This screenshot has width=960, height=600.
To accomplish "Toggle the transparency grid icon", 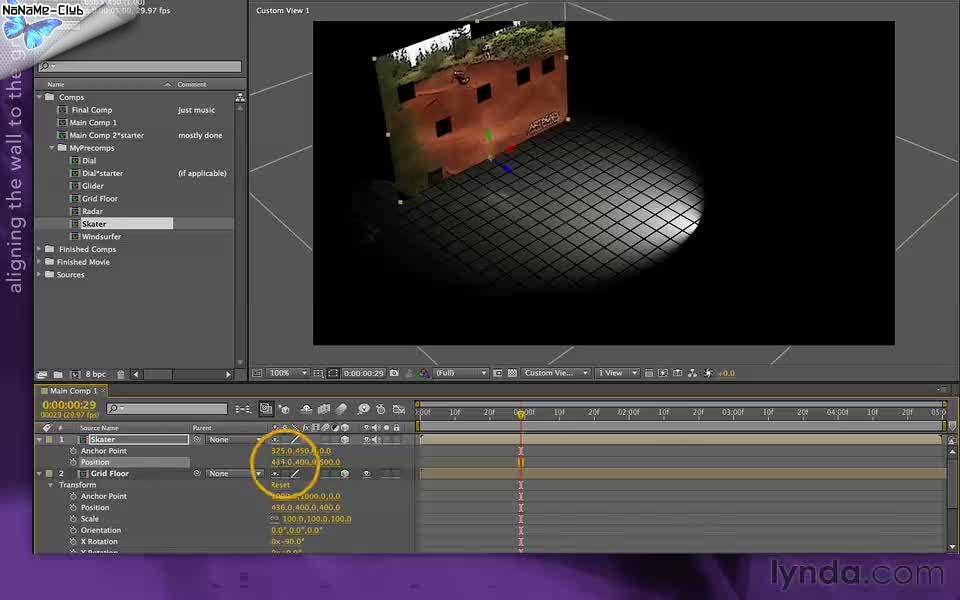I will pos(512,373).
